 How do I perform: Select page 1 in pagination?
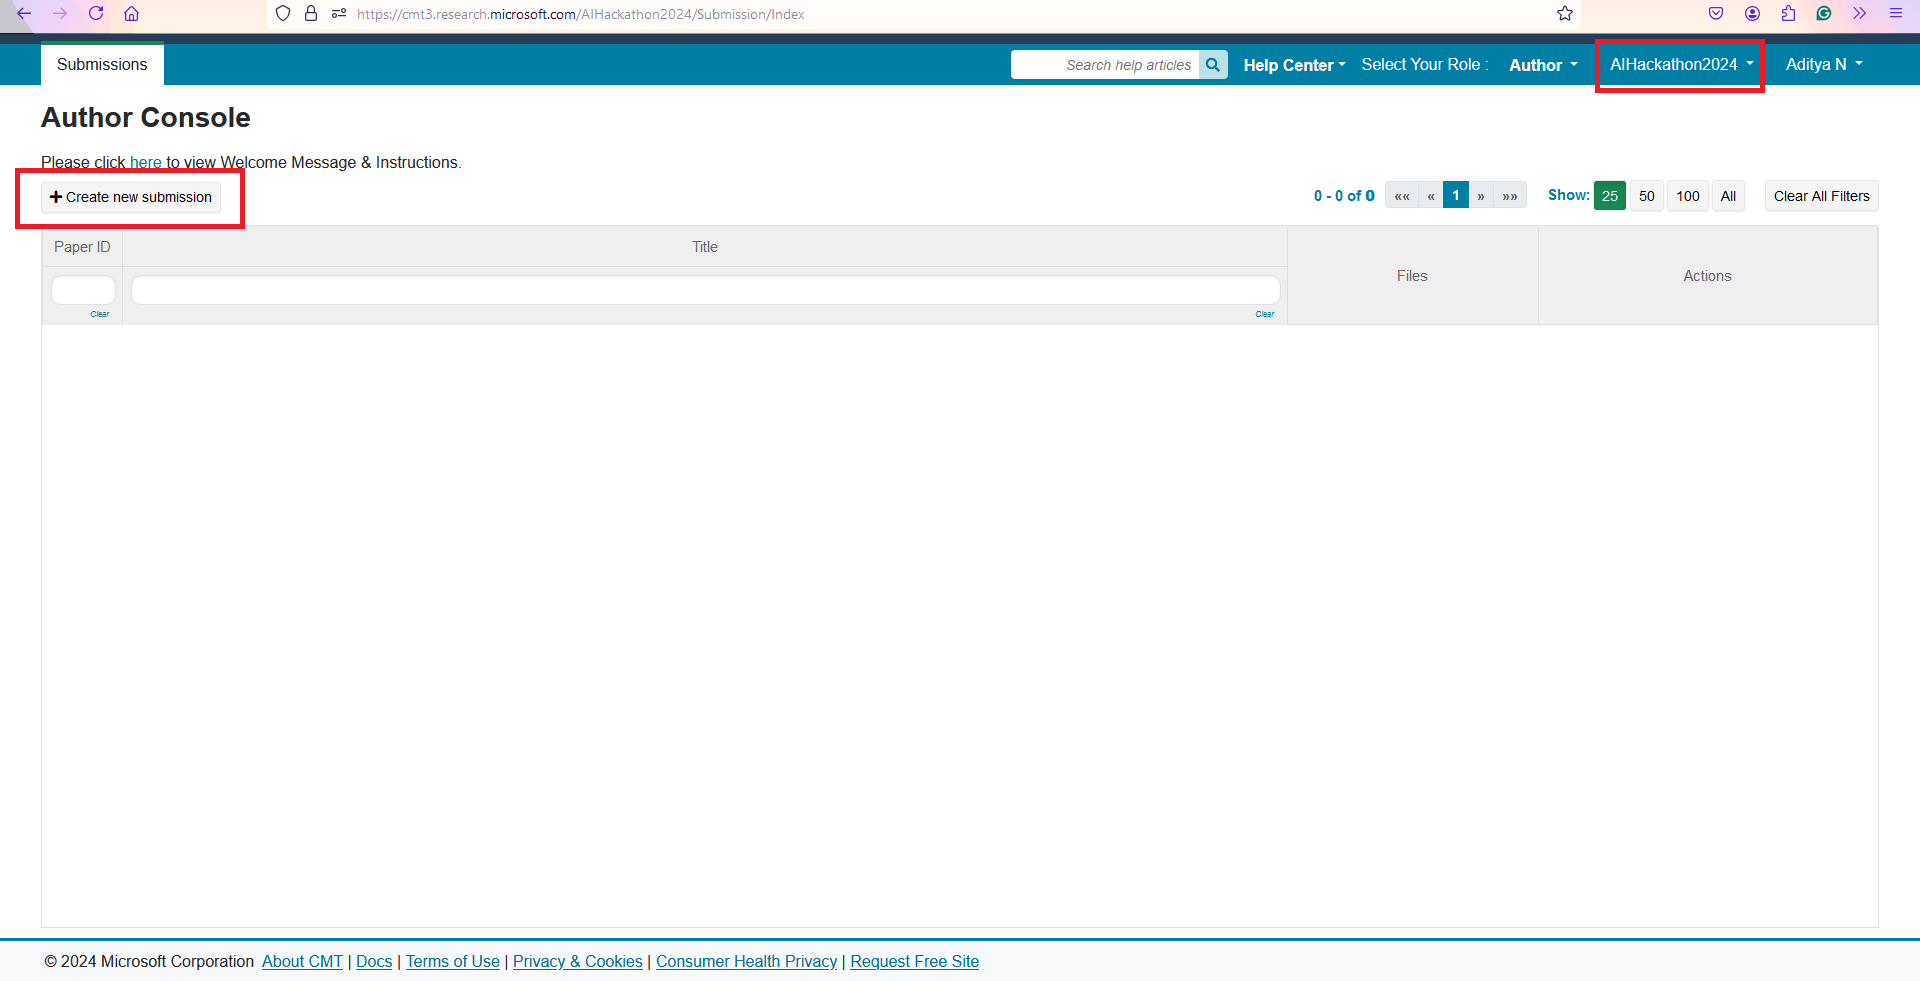coord(1456,196)
